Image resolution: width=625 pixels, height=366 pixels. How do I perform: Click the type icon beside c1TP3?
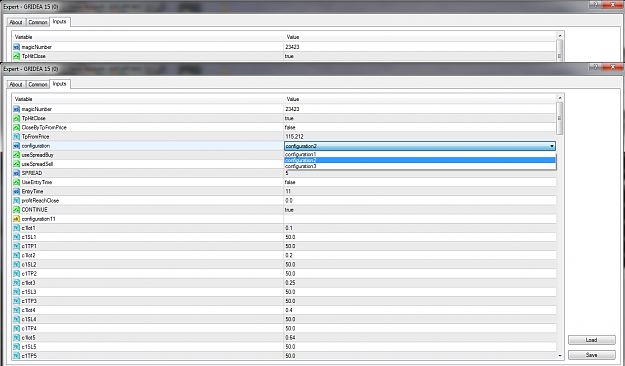coord(16,301)
